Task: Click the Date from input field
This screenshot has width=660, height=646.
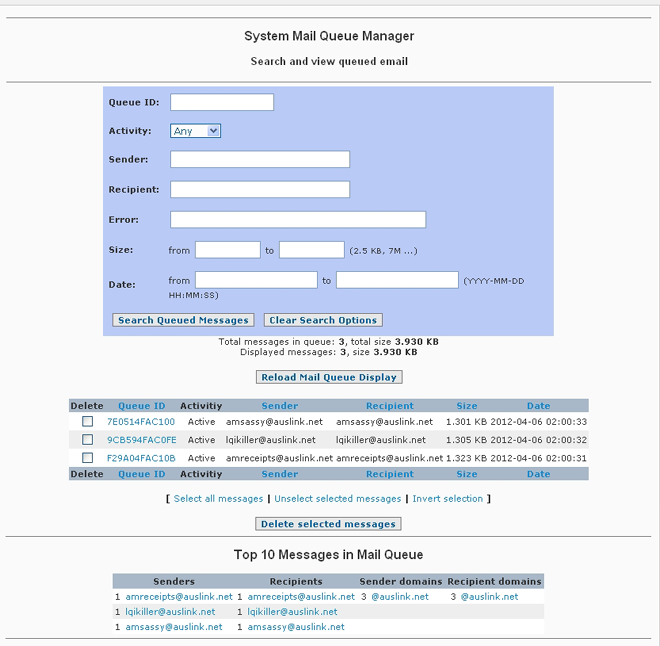Action: (256, 280)
